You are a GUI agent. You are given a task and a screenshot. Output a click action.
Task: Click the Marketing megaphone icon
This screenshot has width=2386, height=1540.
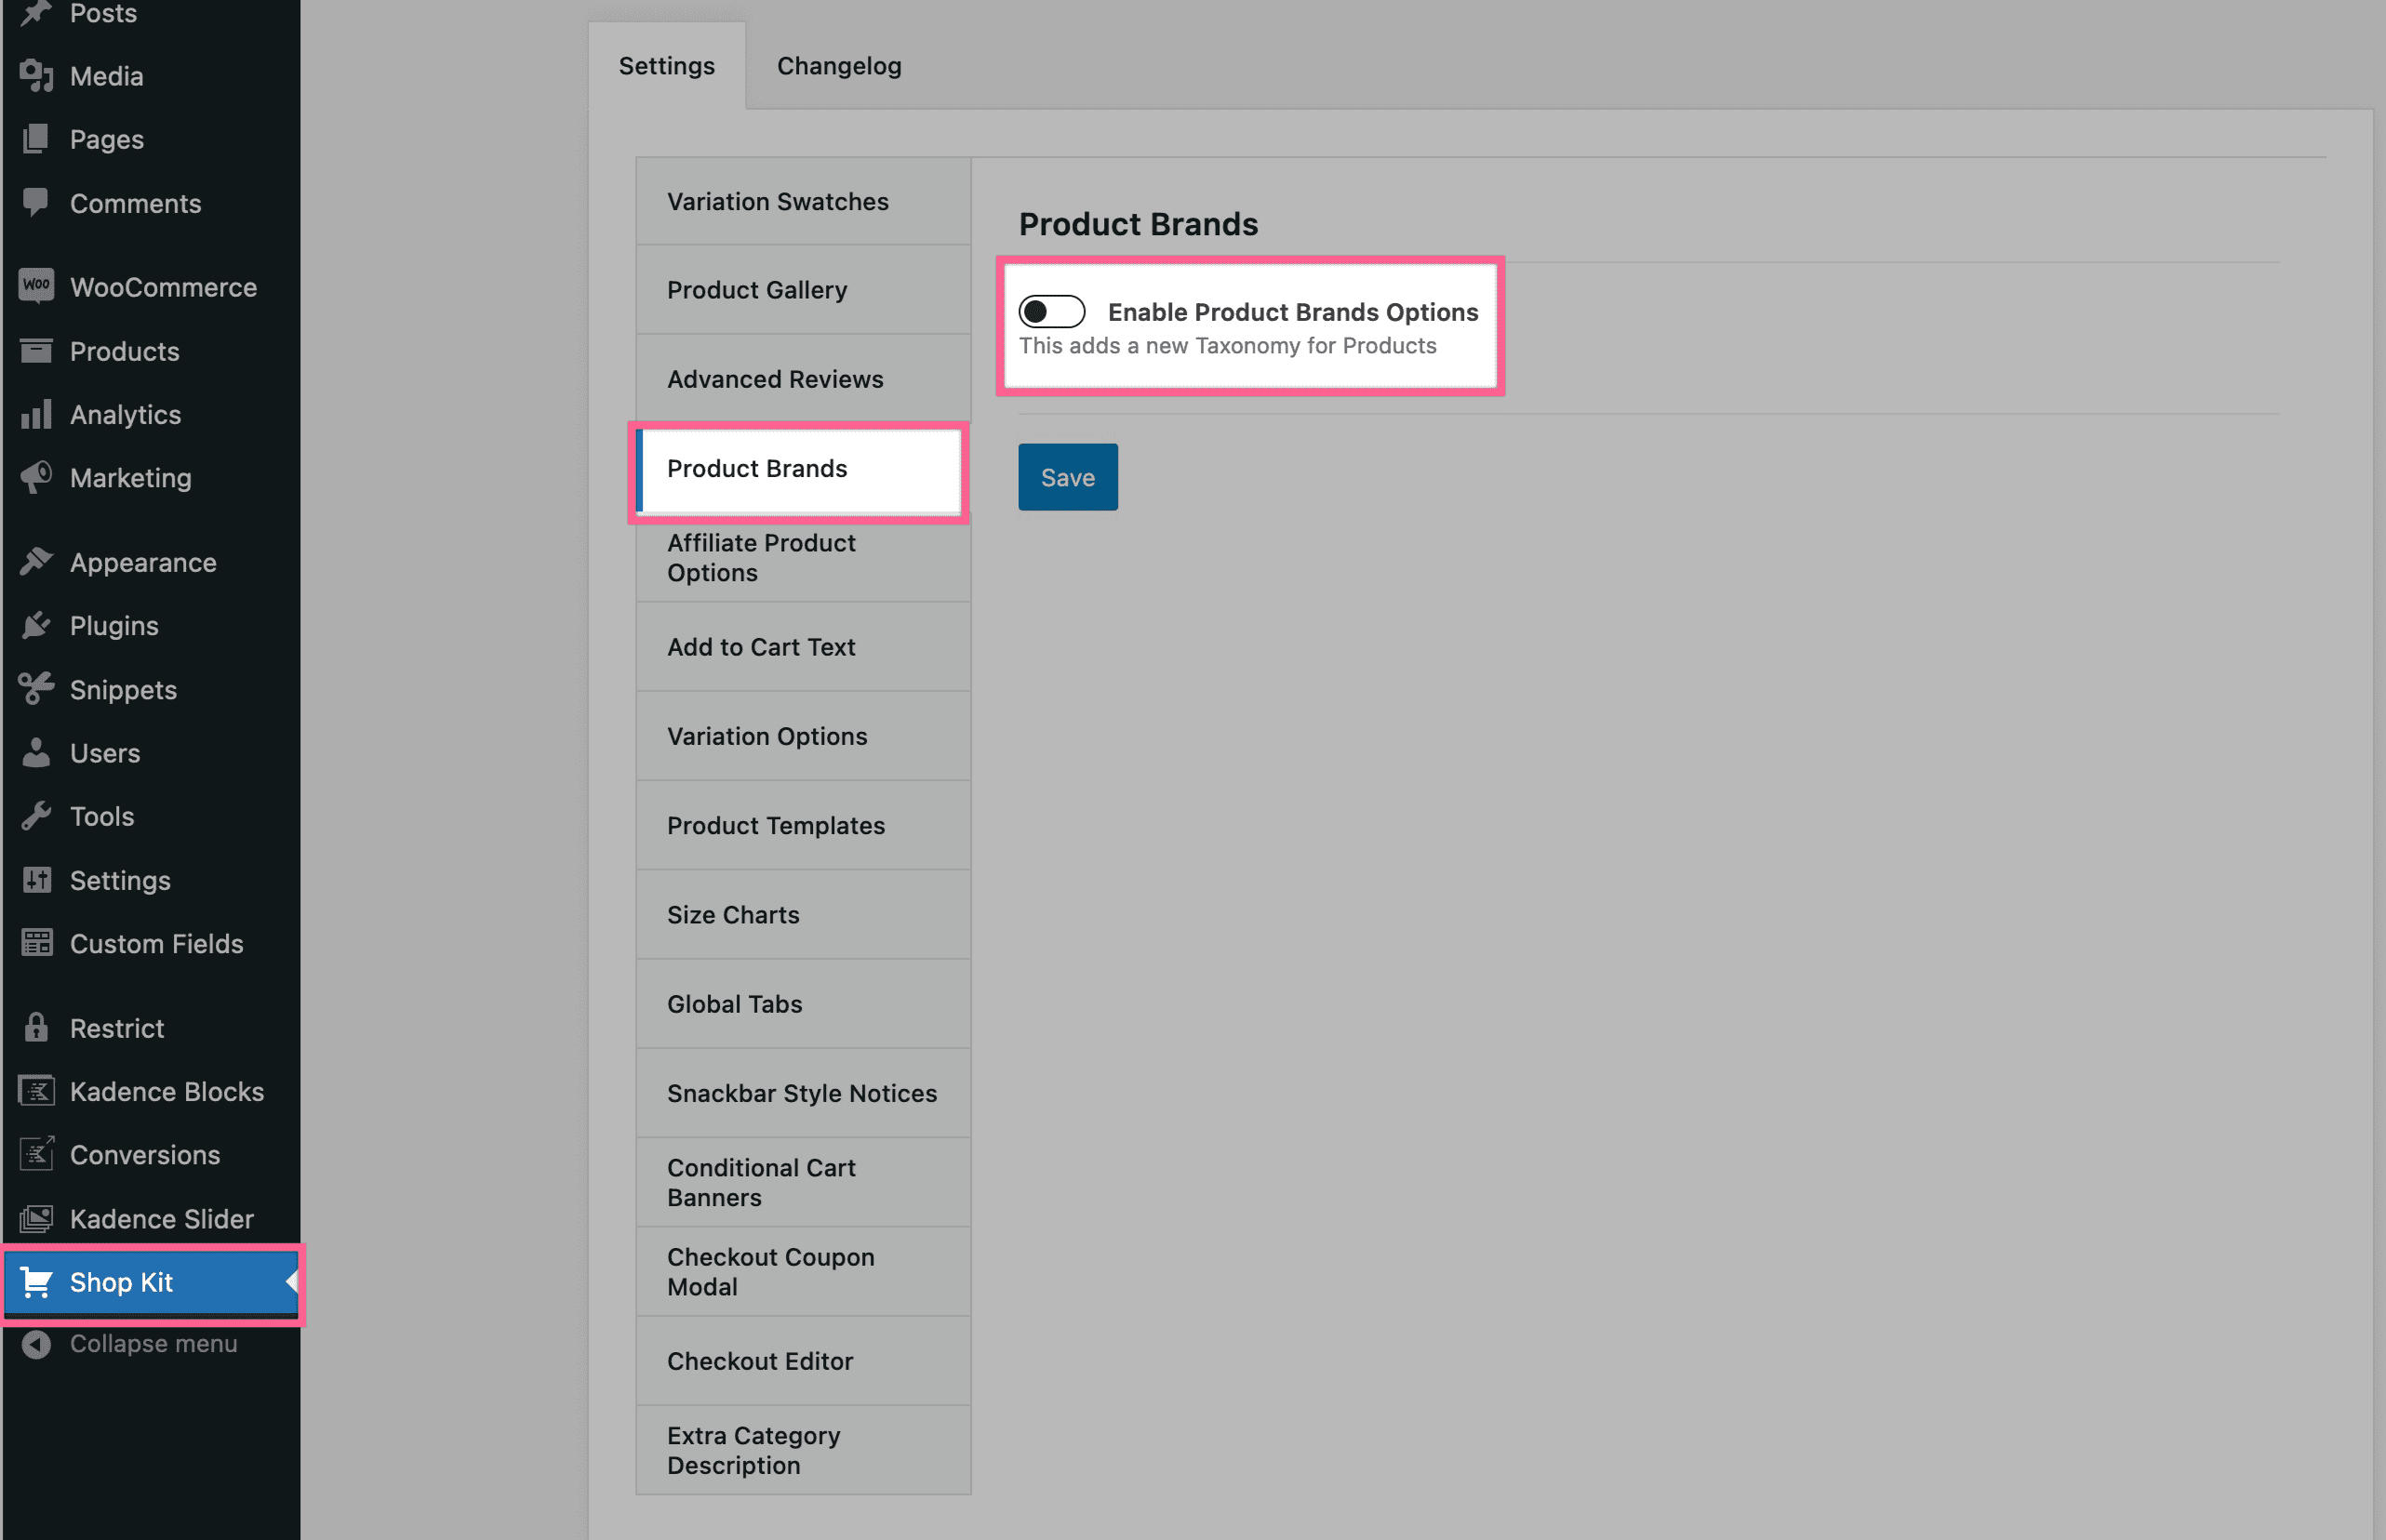[x=36, y=478]
